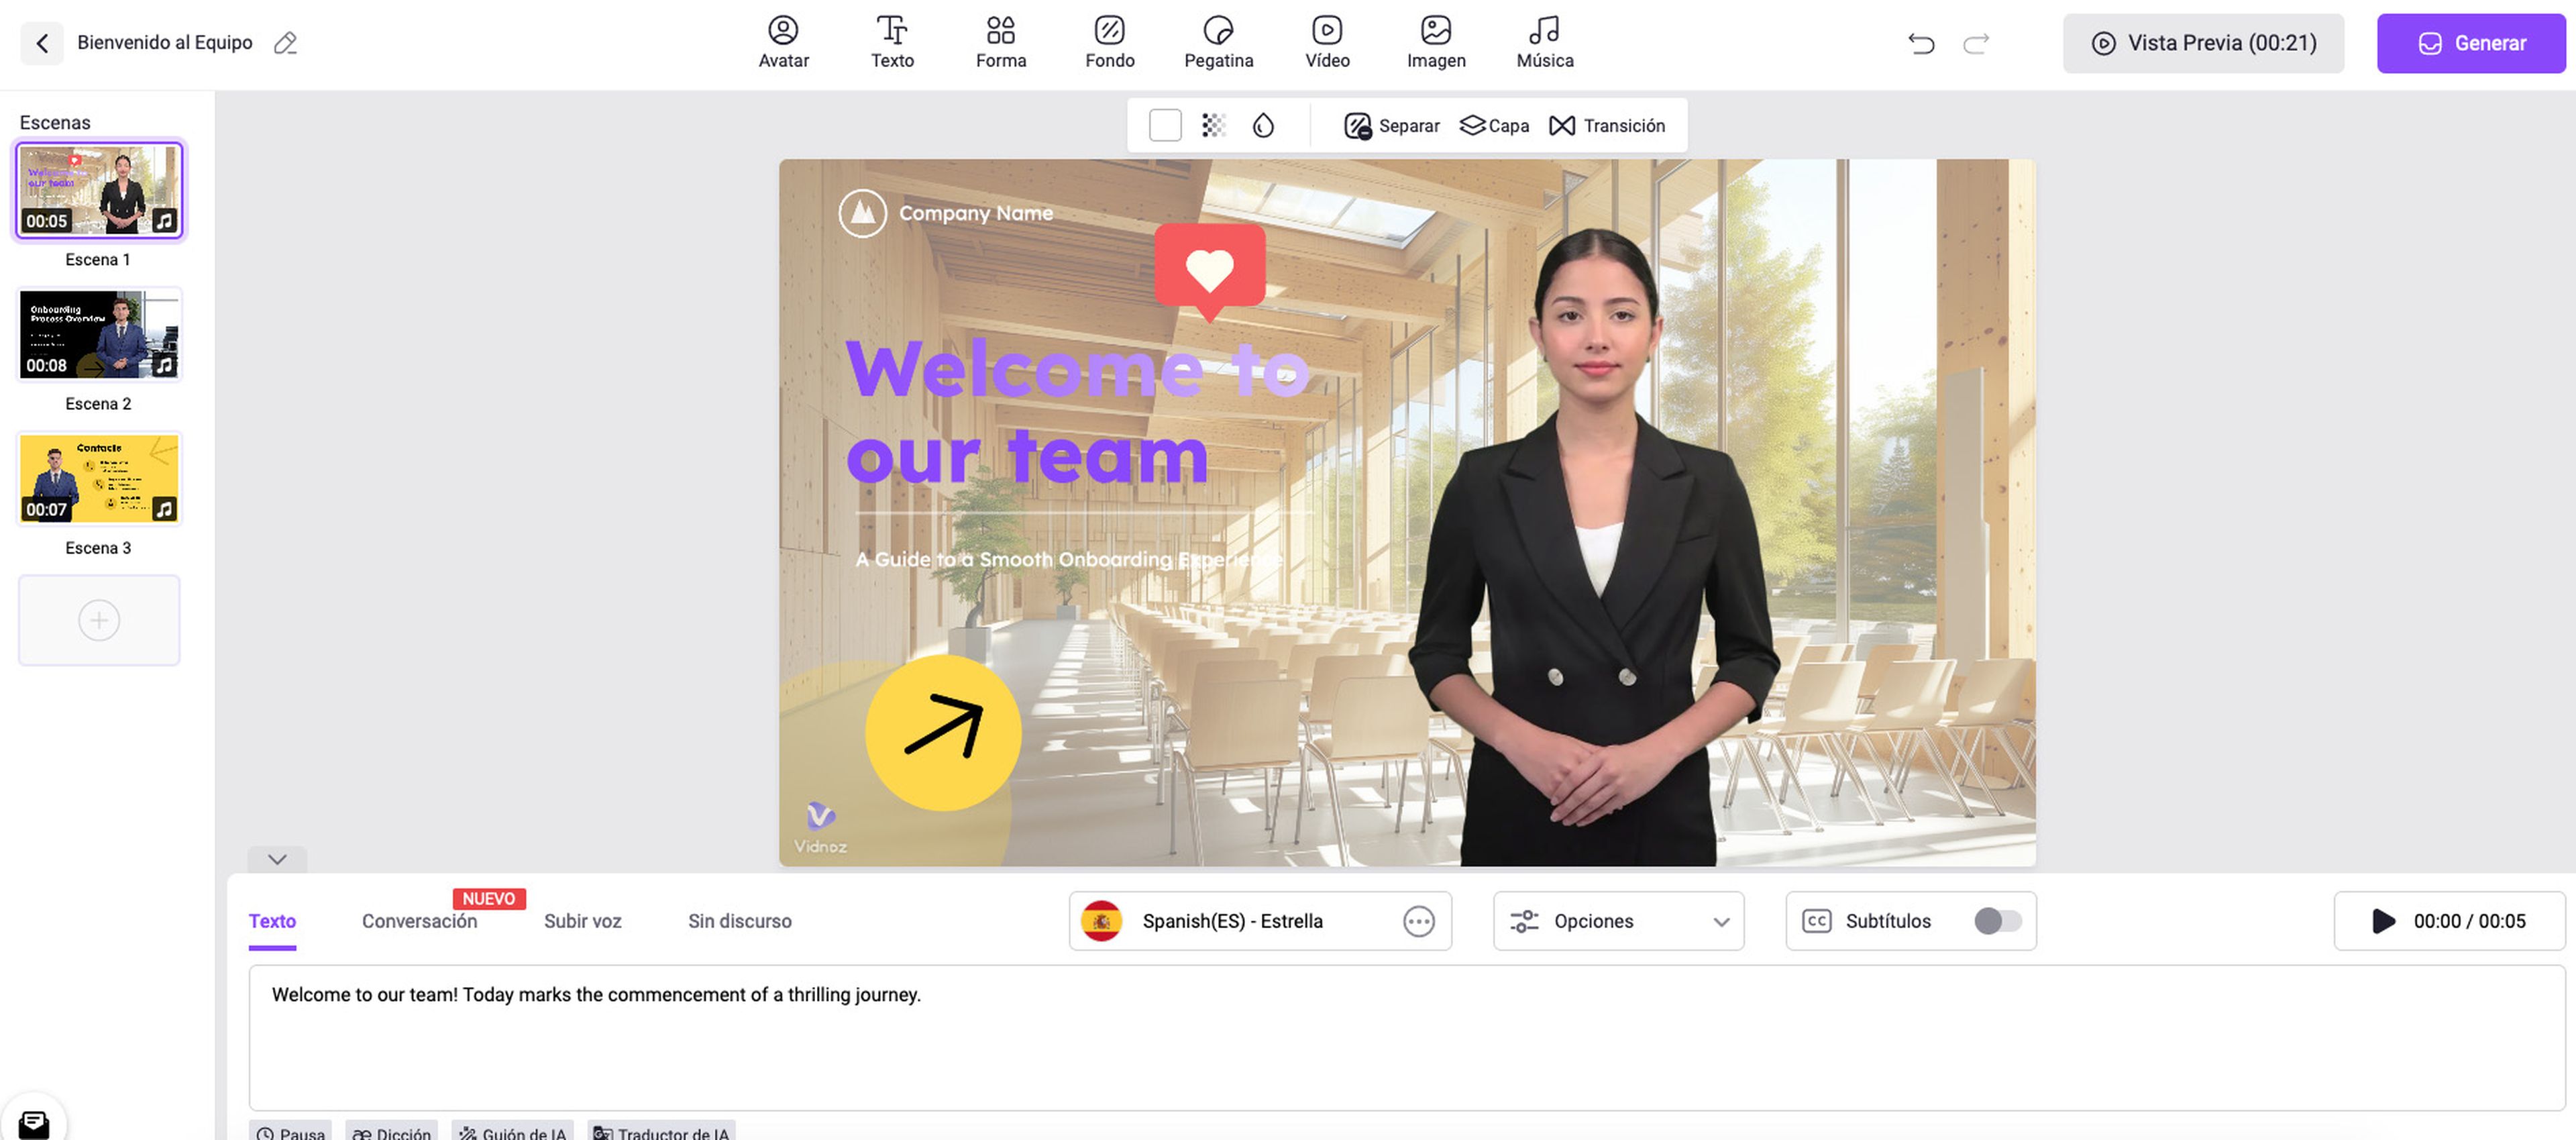Toggle the Subtítulos switch

(x=1997, y=921)
